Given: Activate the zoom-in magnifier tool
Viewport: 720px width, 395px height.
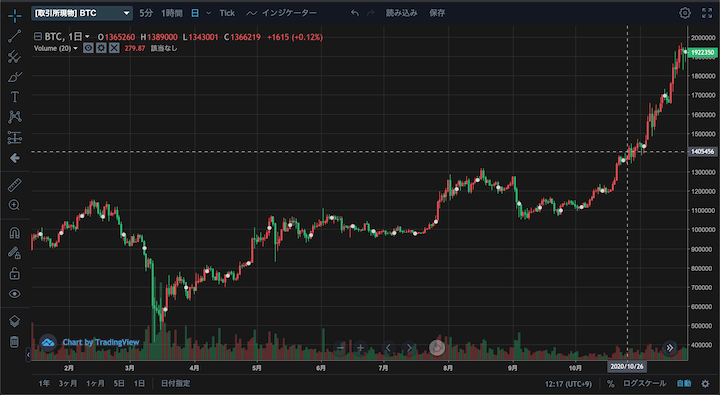Looking at the screenshot, I should coord(15,205).
